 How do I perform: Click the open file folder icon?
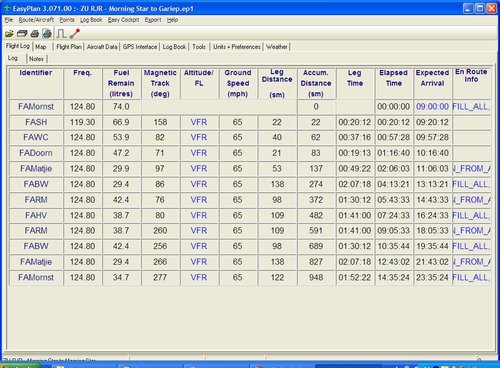(9, 34)
